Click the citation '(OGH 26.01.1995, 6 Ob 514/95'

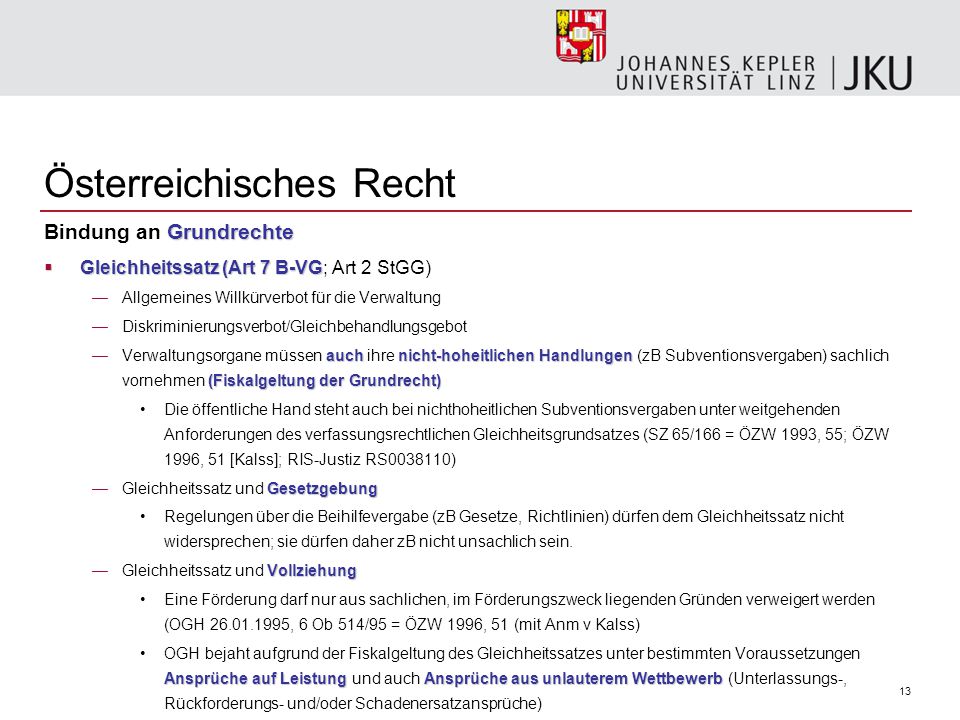coord(275,624)
